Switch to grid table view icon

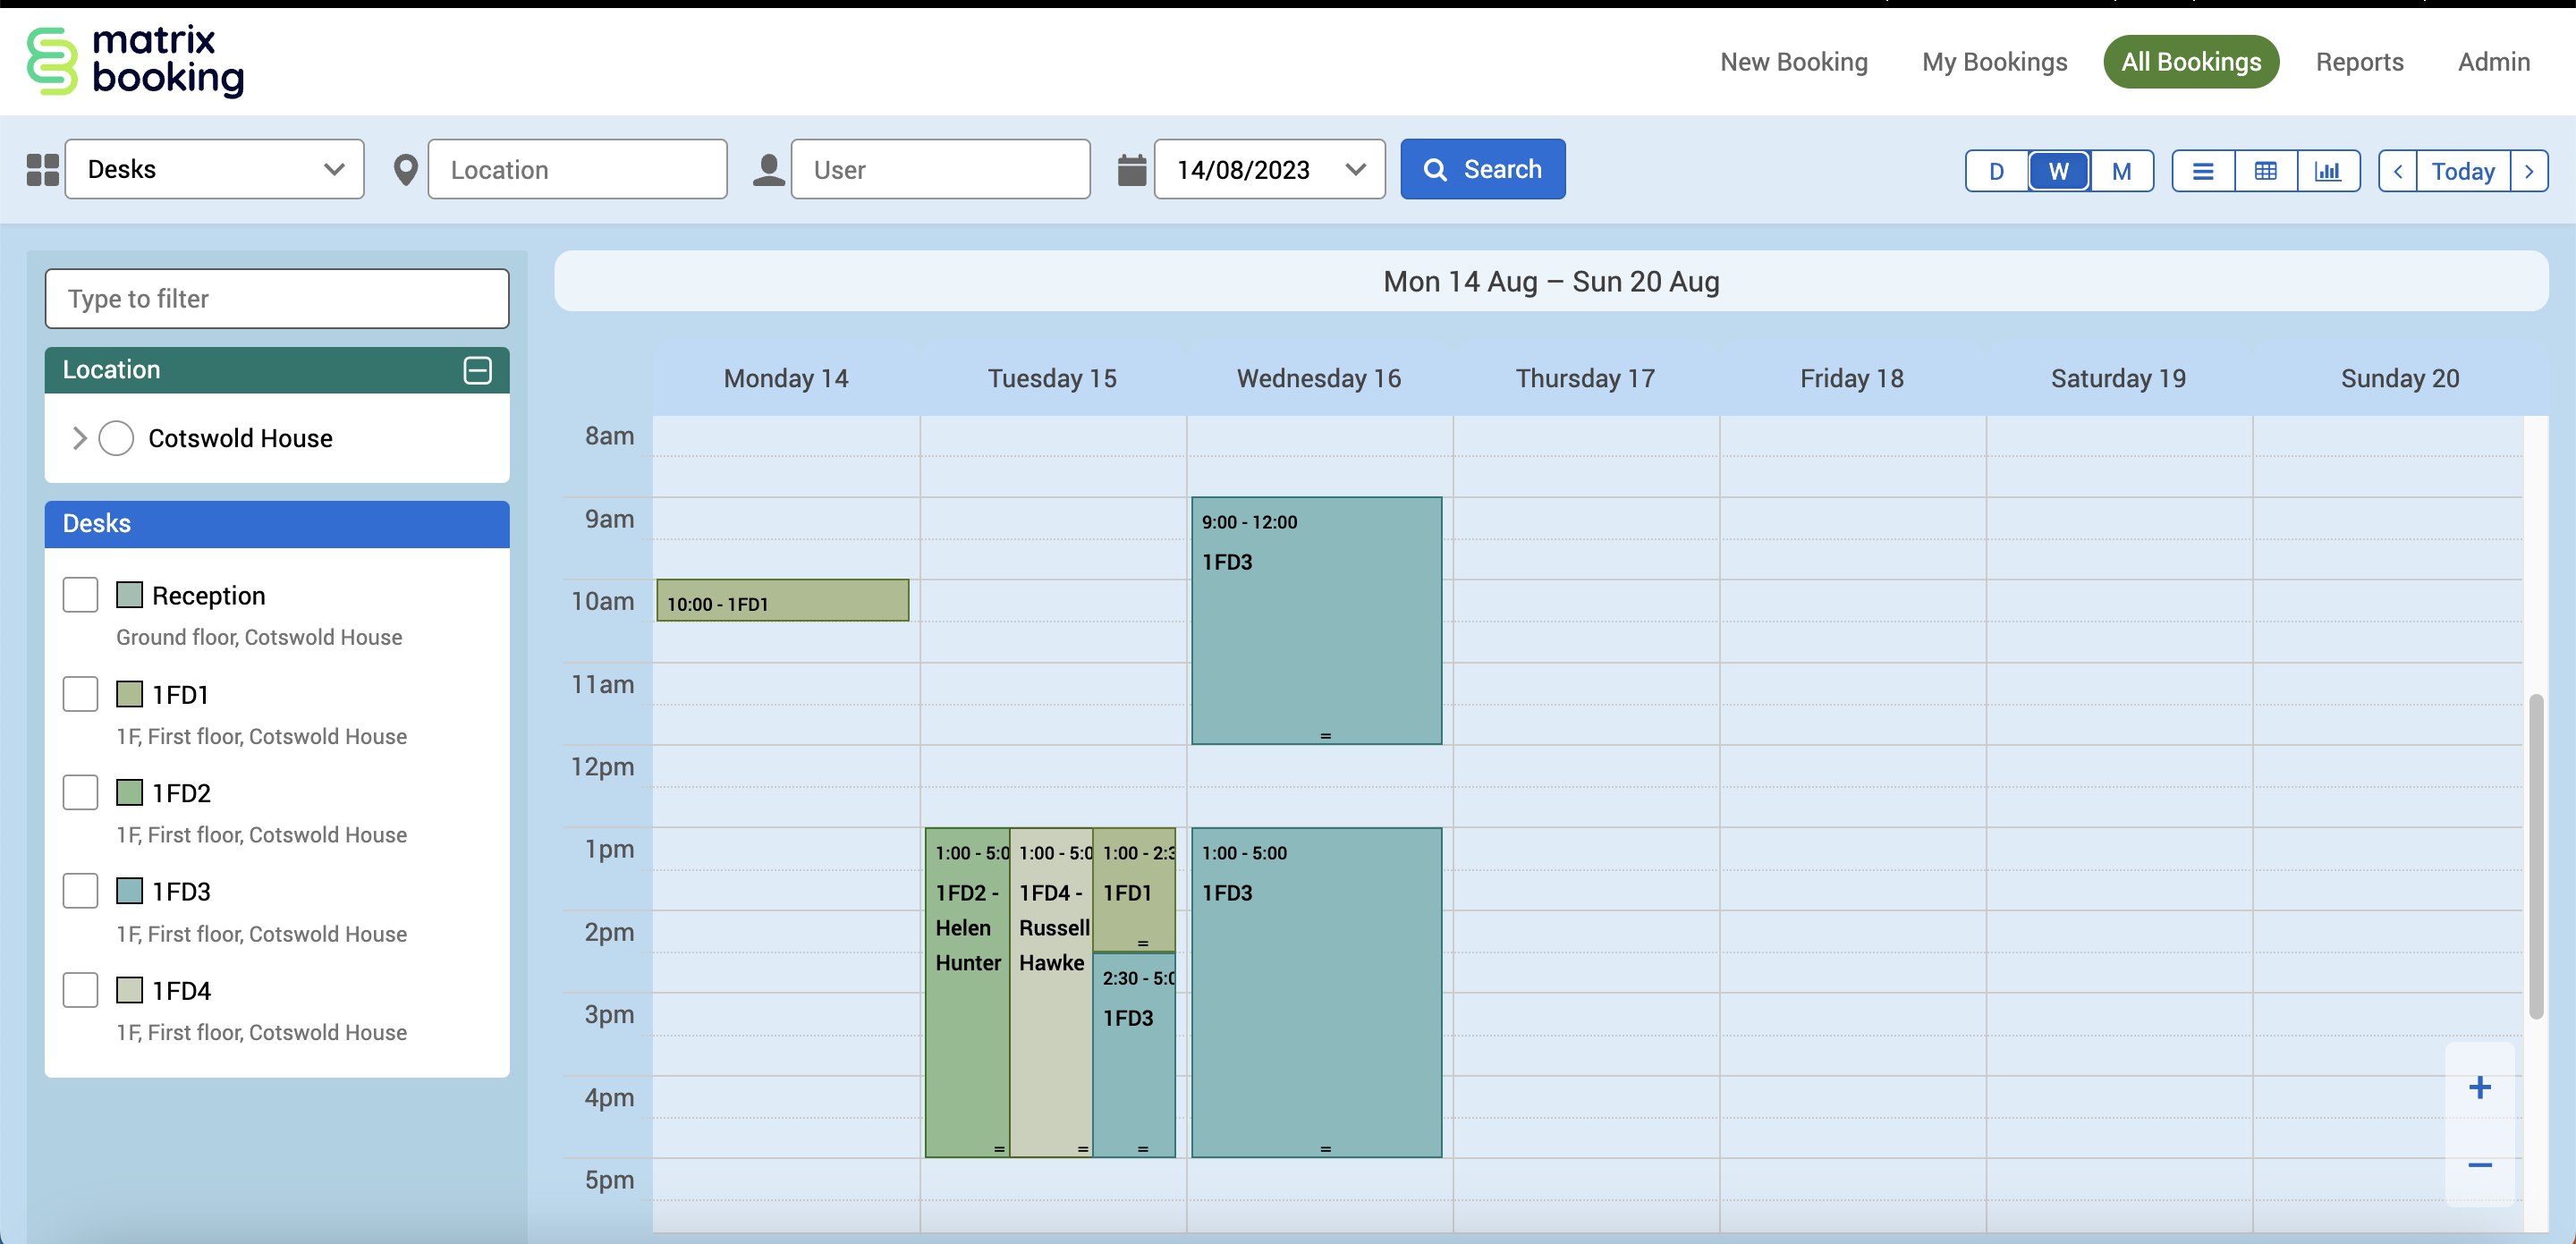tap(2265, 171)
